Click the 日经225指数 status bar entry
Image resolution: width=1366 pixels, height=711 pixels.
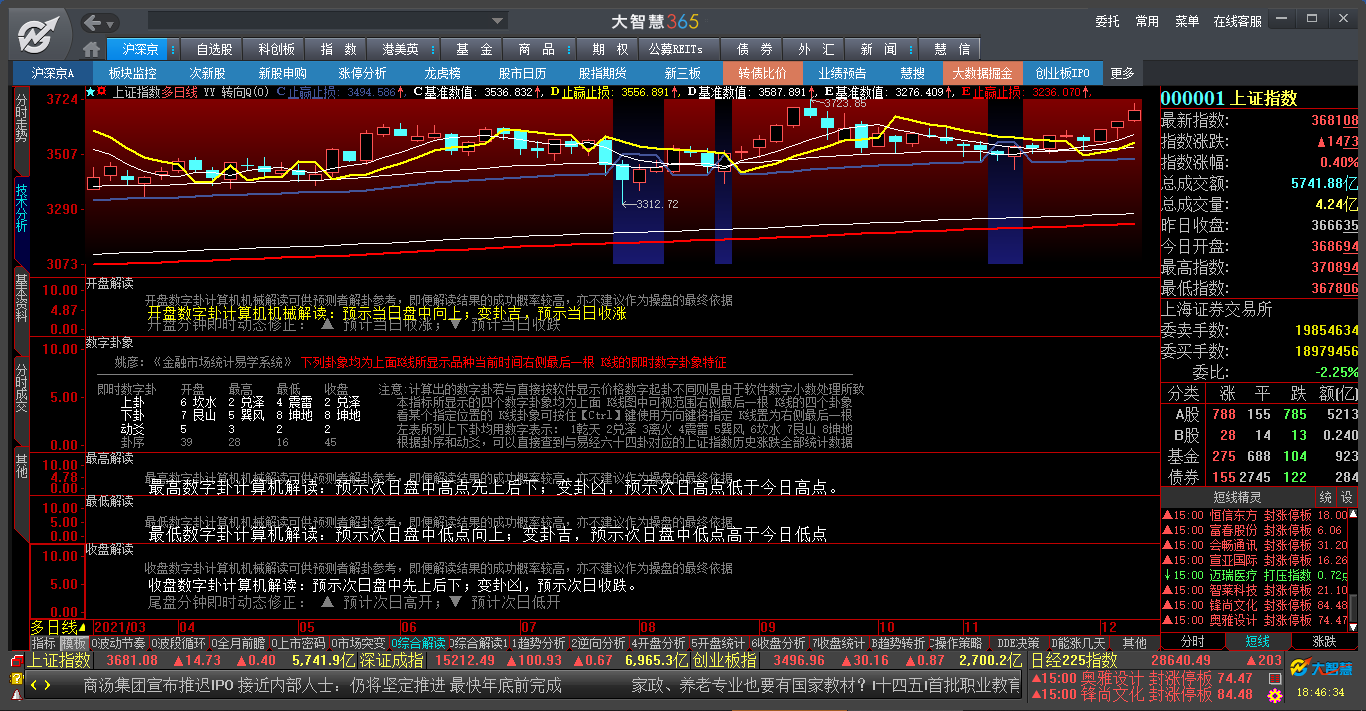[1073, 660]
